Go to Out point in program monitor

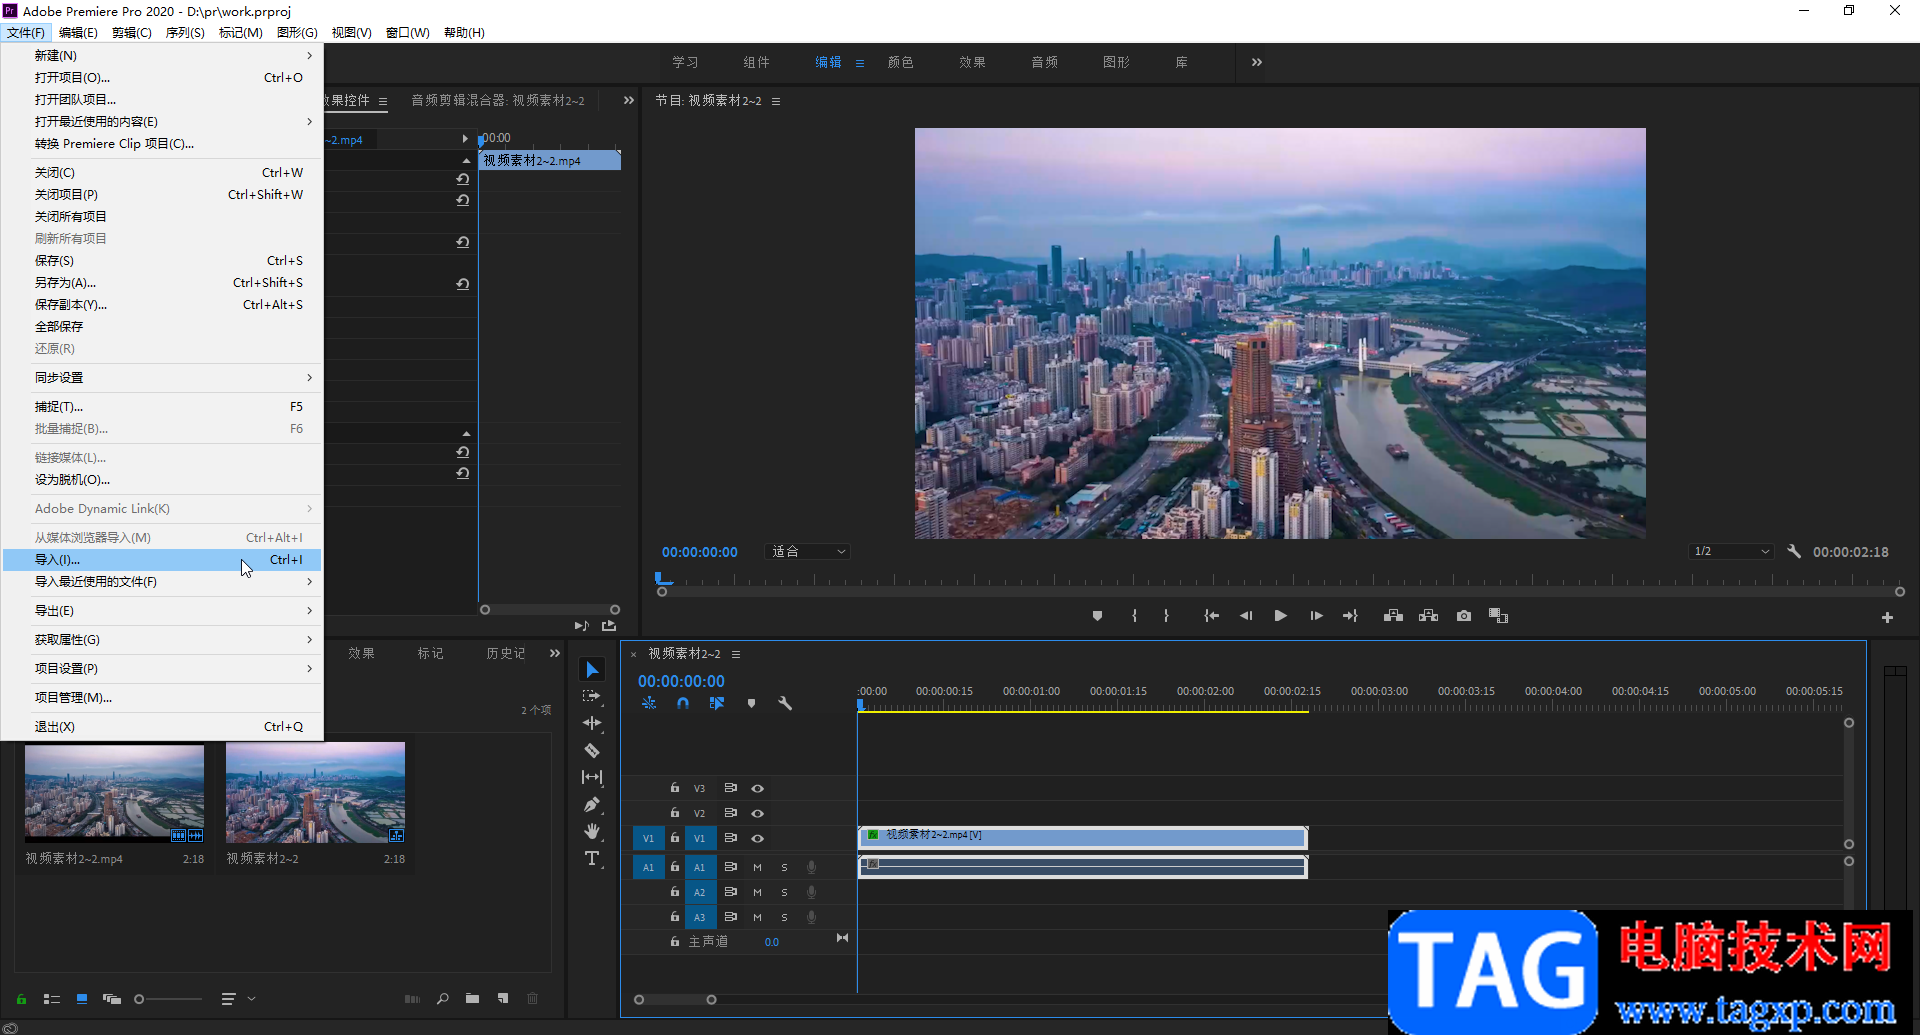tap(1350, 616)
